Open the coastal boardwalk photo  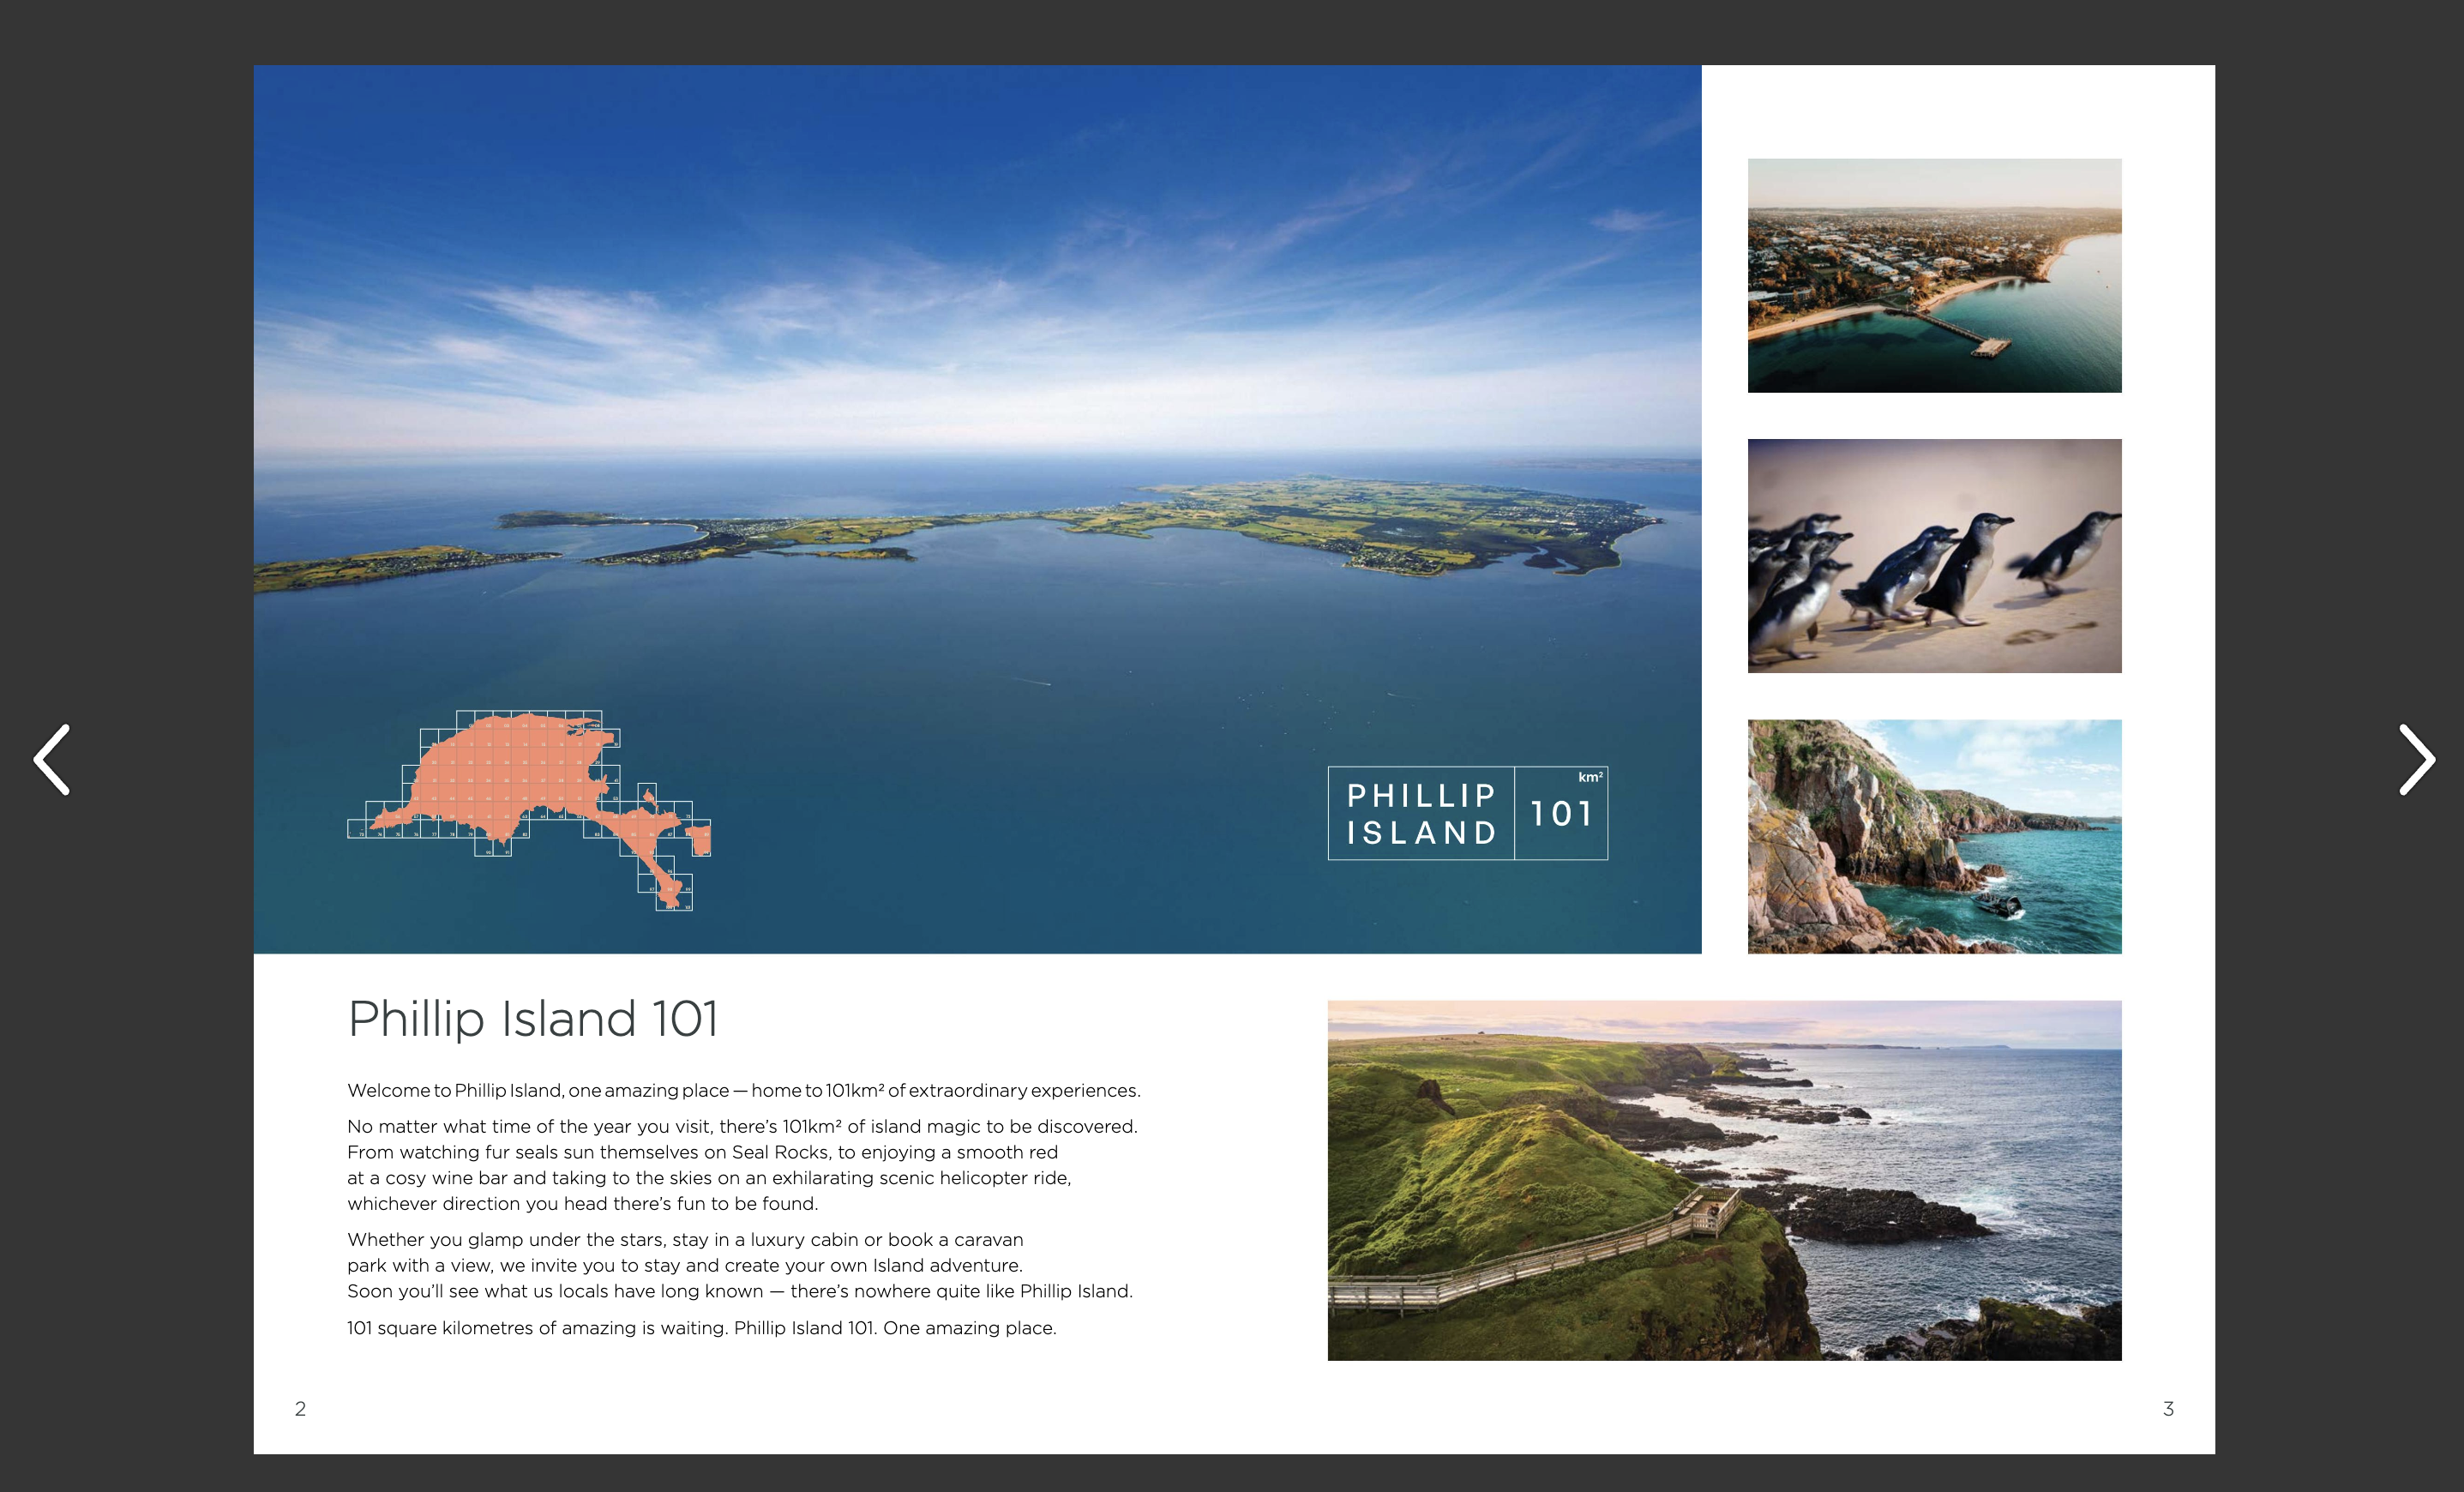(1724, 1180)
